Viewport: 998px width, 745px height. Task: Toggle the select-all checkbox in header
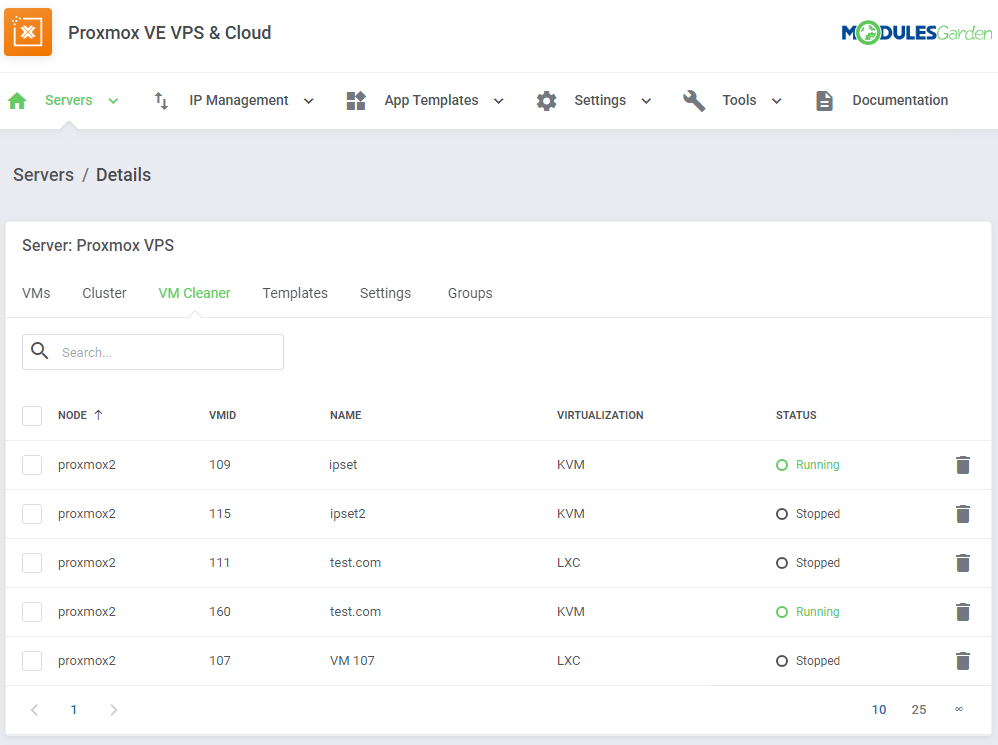tap(32, 416)
